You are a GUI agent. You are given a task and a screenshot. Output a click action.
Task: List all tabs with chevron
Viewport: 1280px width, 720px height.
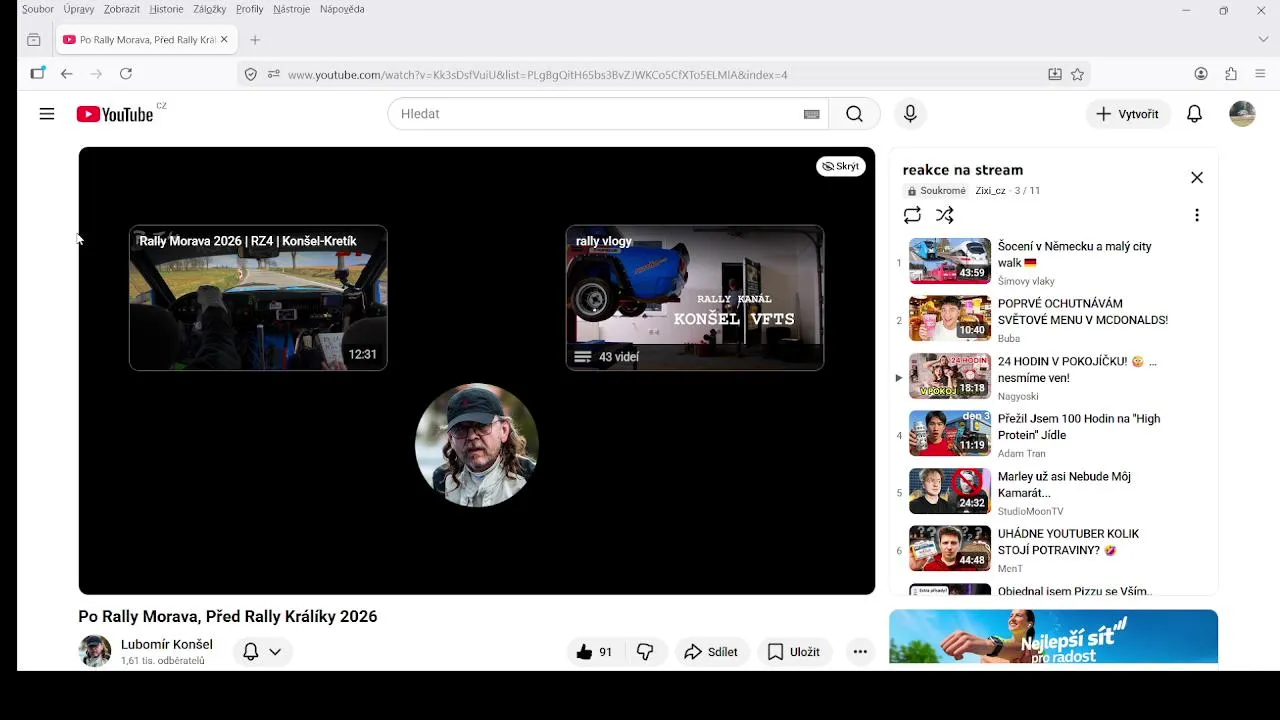pos(1263,40)
